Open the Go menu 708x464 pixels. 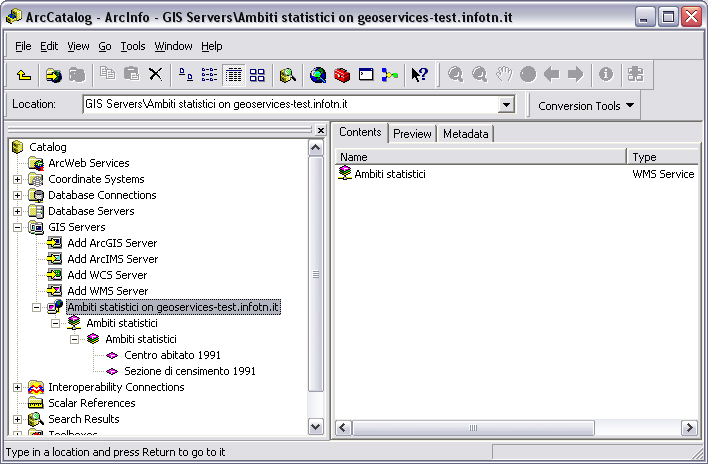point(105,46)
